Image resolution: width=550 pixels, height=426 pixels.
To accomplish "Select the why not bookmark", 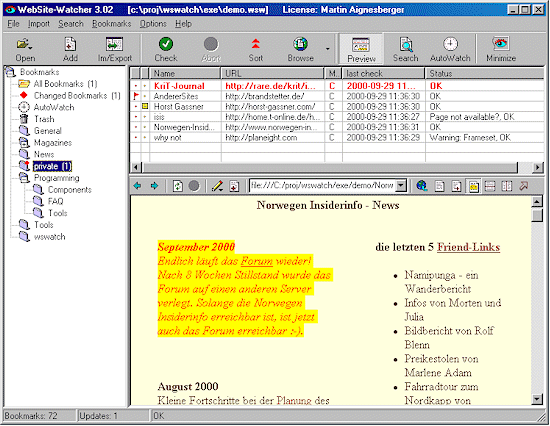I will click(x=167, y=138).
